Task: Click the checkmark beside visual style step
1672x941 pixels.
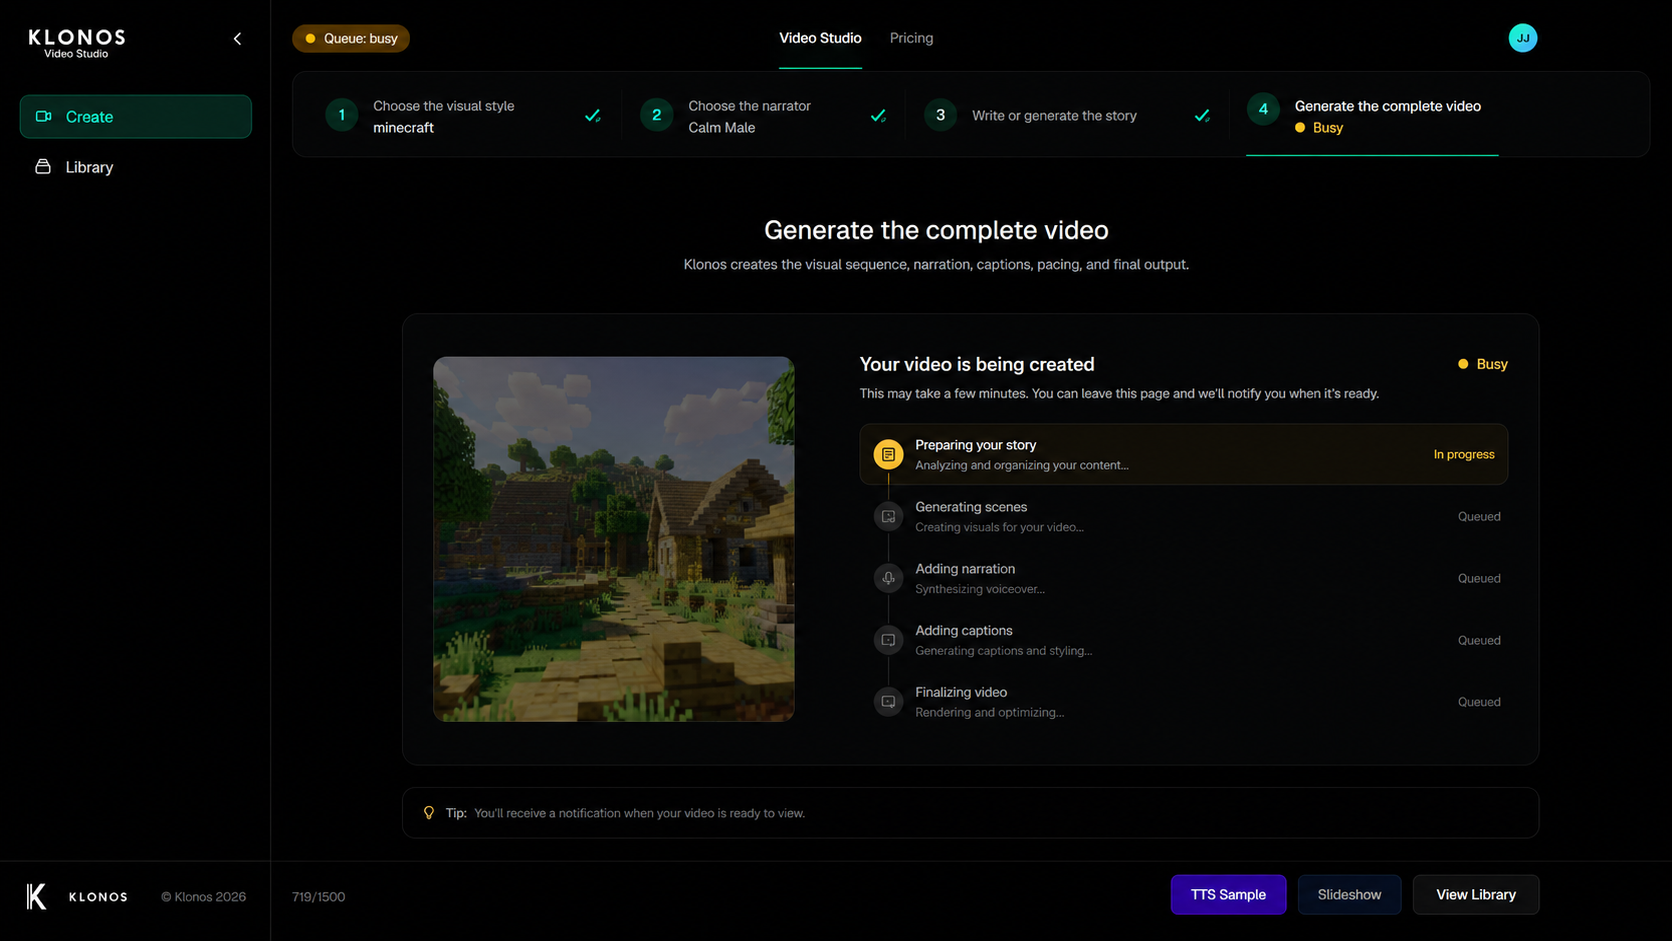Action: 593,116
